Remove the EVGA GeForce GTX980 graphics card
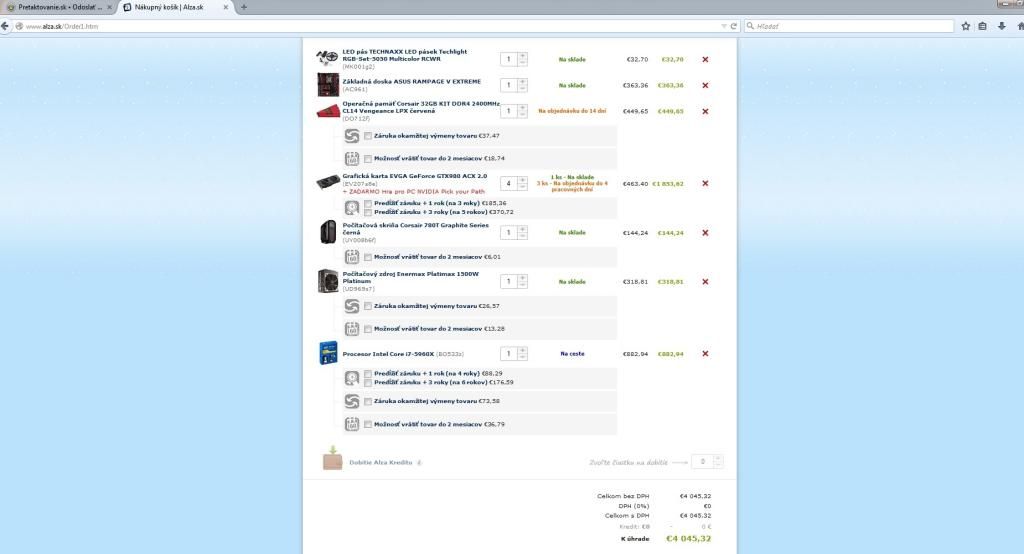The width and height of the screenshot is (1024, 554). 705,183
